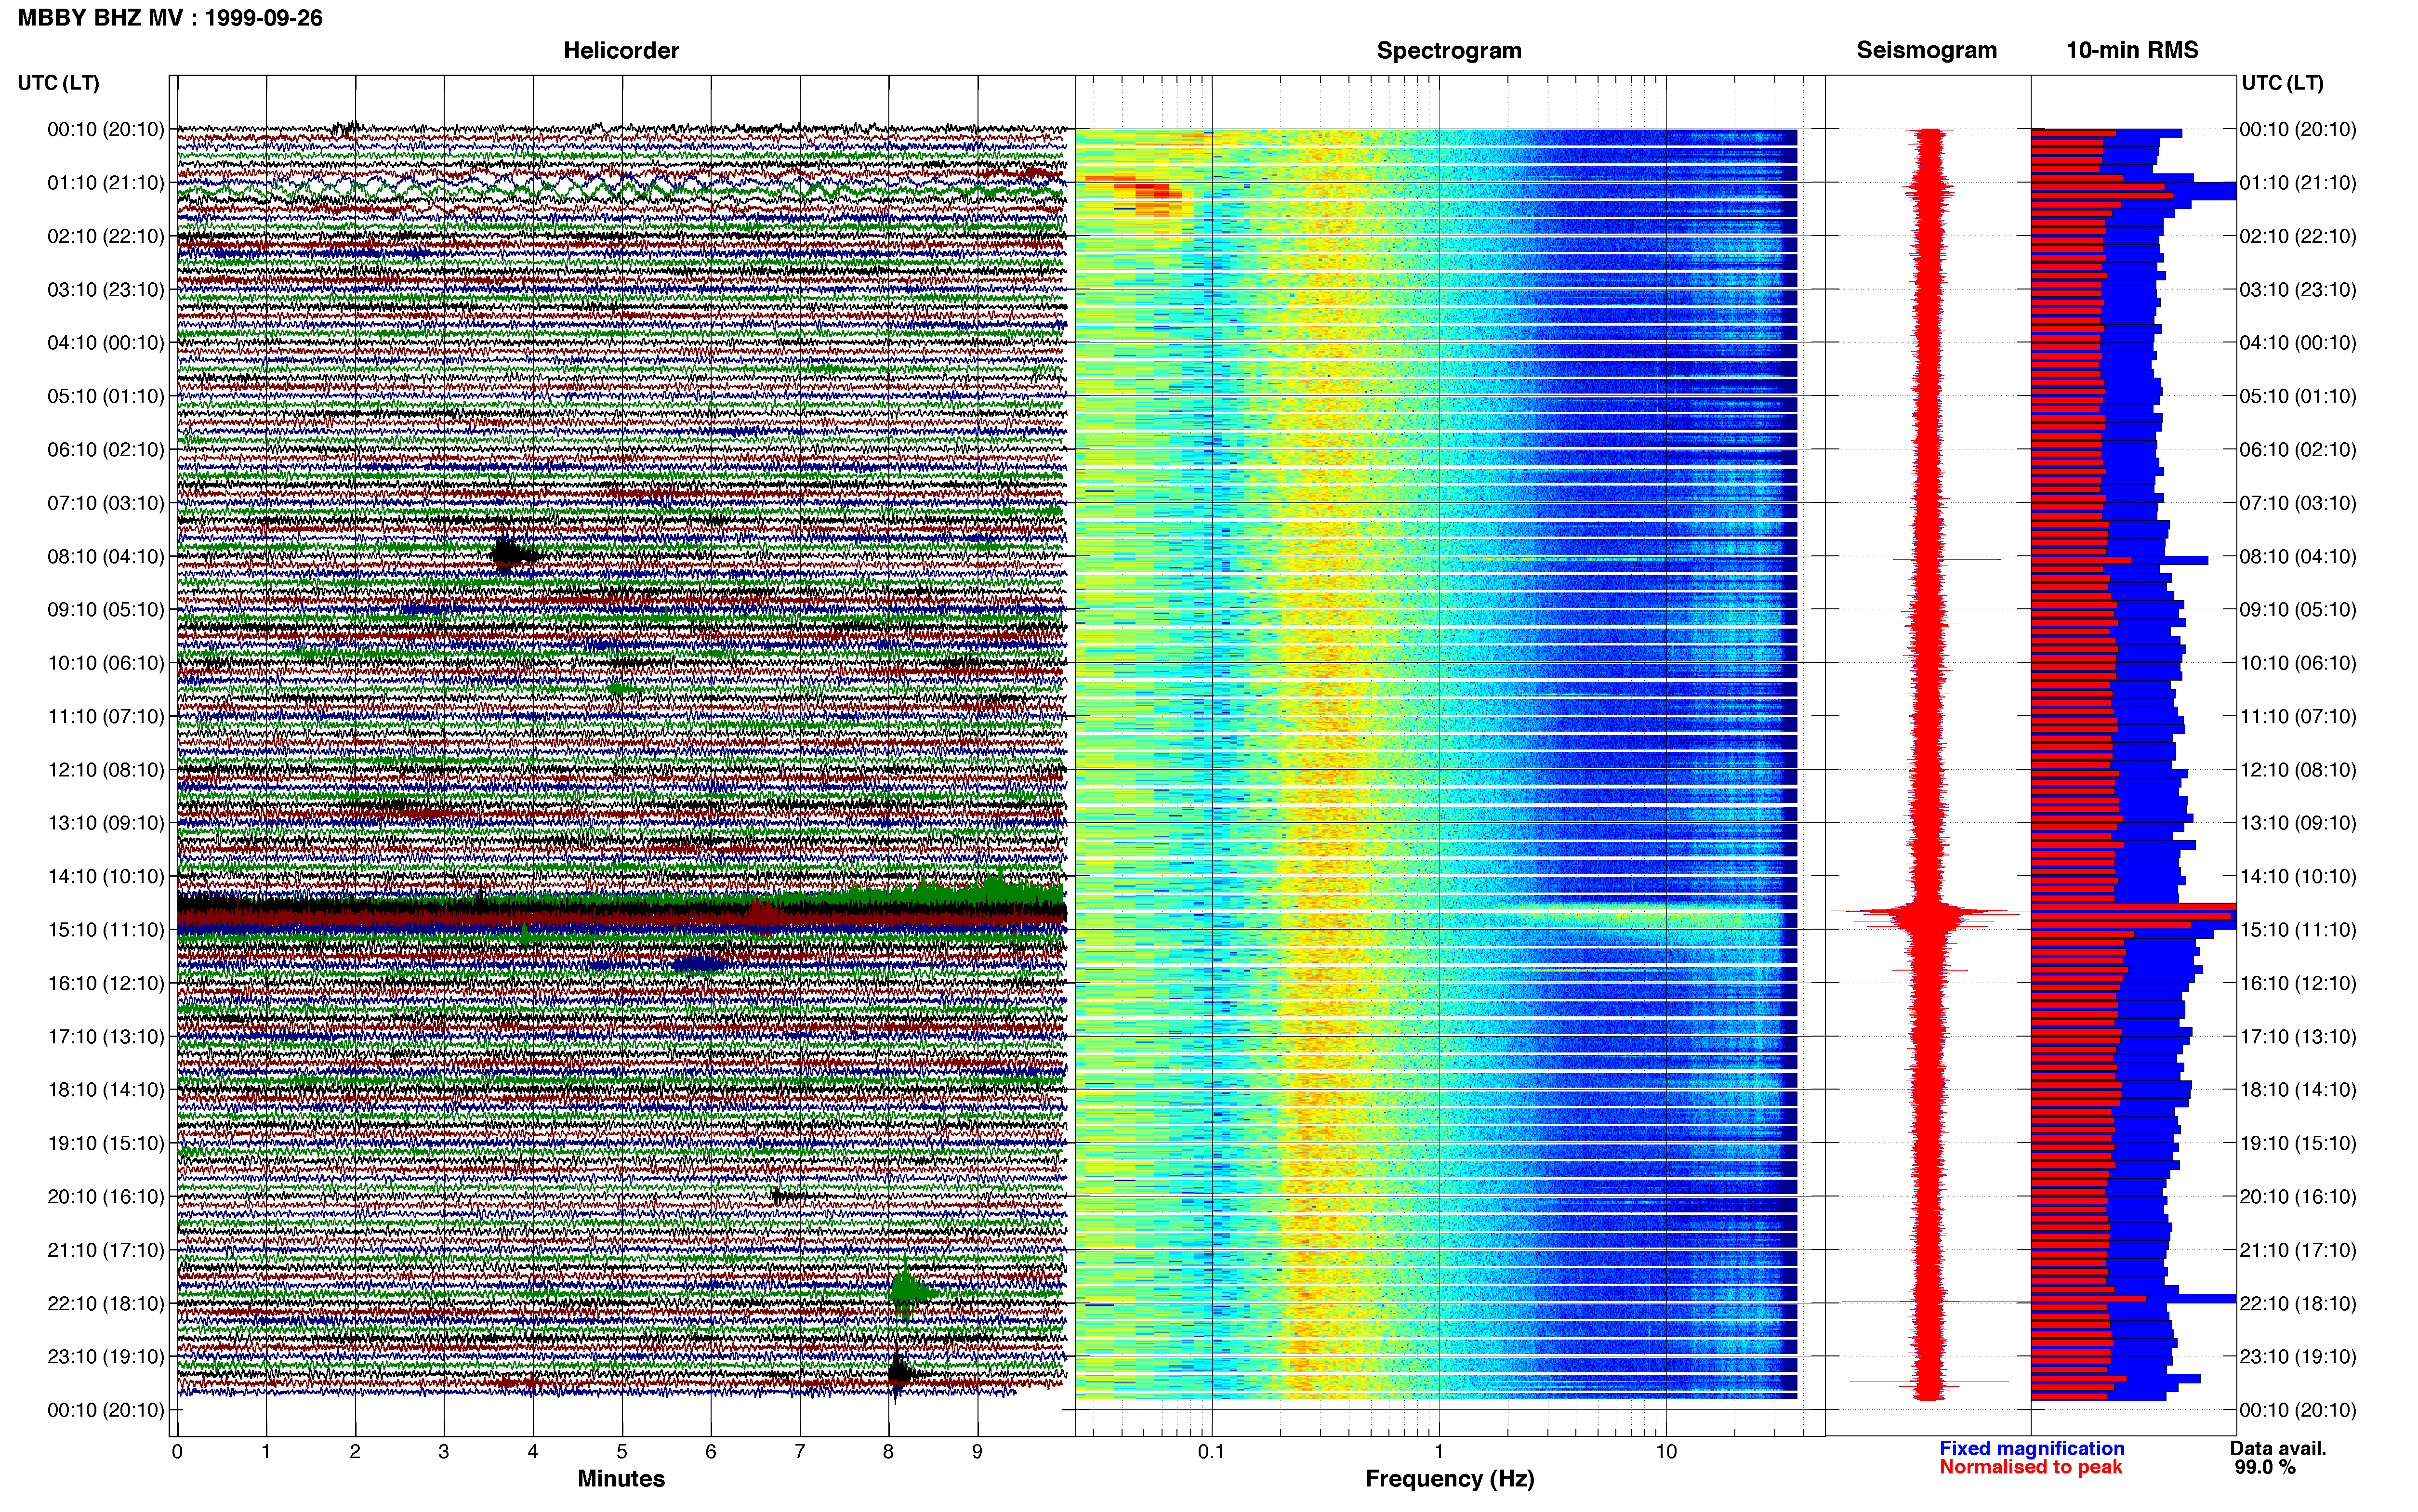The width and height of the screenshot is (2418, 1512).
Task: Click minute tick label '5' on helicorder axis
Action: coord(622,1452)
